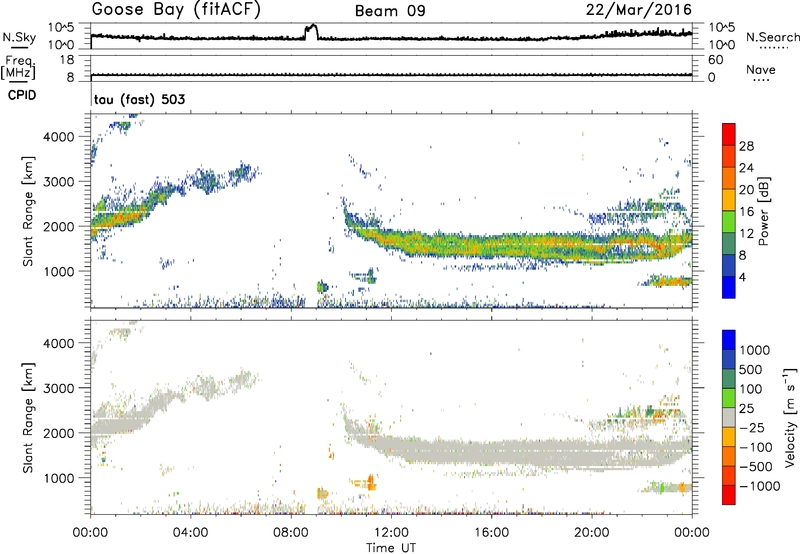Click the "24" tick on the Power colorbar
This screenshot has width=800, height=554.
pos(746,168)
